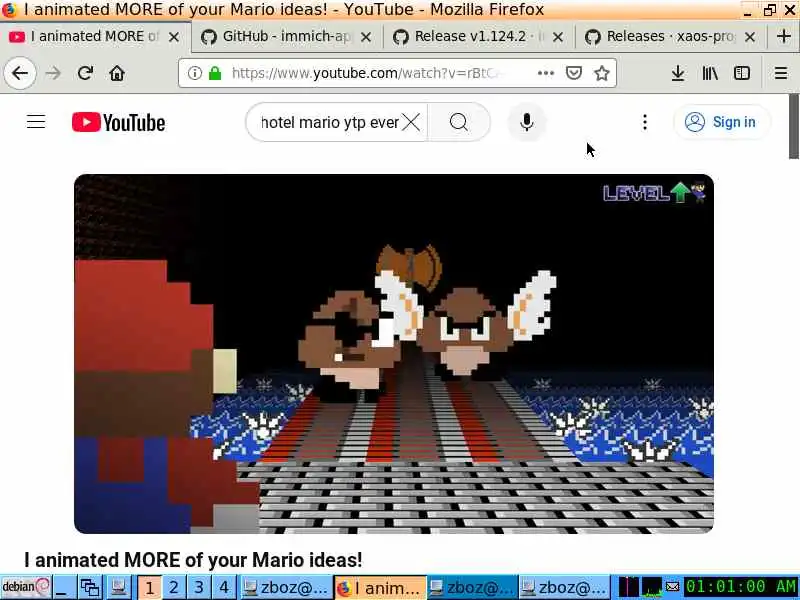
Task: Close the Release v1.124.2 tab
Action: [x=558, y=37]
